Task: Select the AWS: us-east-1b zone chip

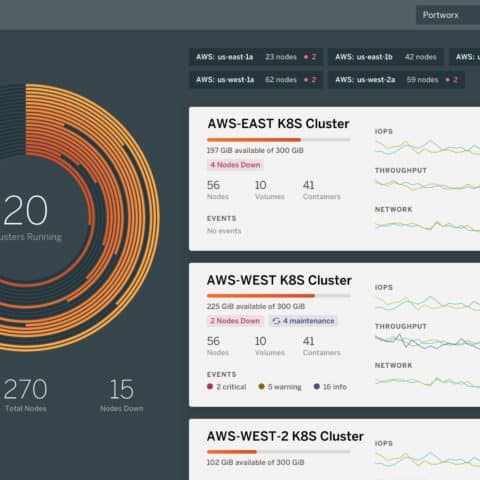Action: 386,57
